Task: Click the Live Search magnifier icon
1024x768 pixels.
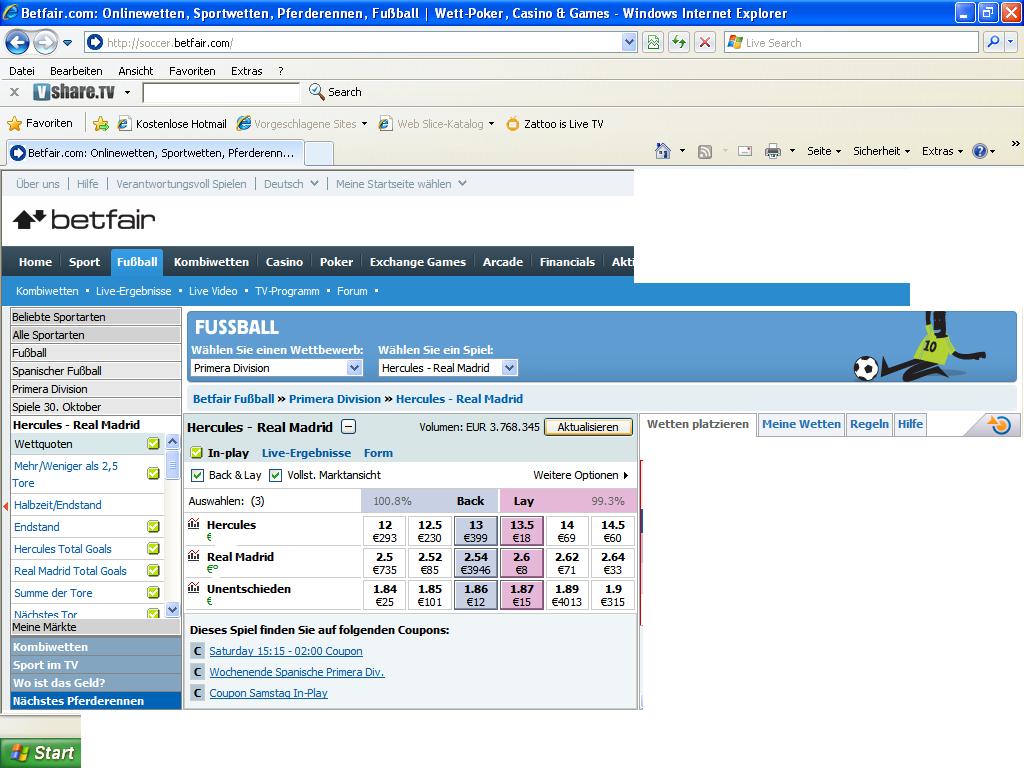Action: click(x=993, y=42)
